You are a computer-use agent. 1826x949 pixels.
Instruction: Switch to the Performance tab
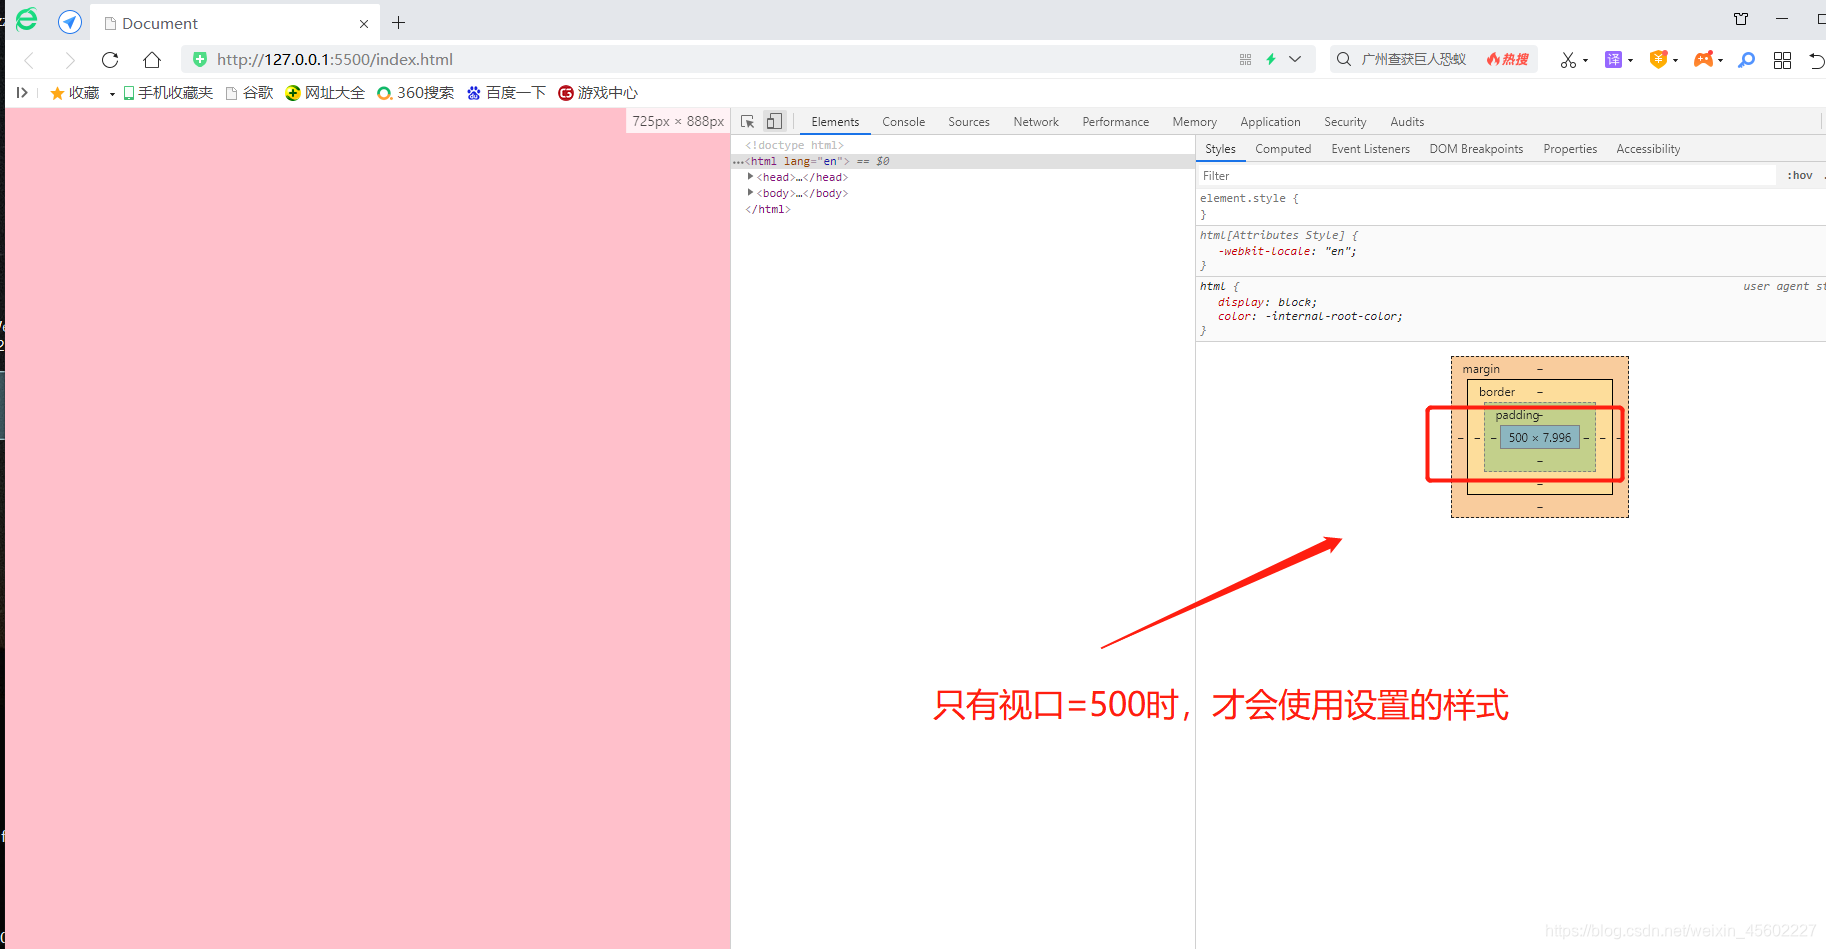click(1115, 122)
